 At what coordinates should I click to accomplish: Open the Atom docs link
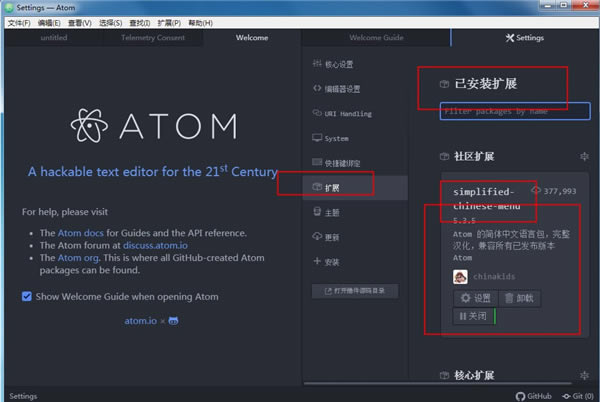click(81, 233)
